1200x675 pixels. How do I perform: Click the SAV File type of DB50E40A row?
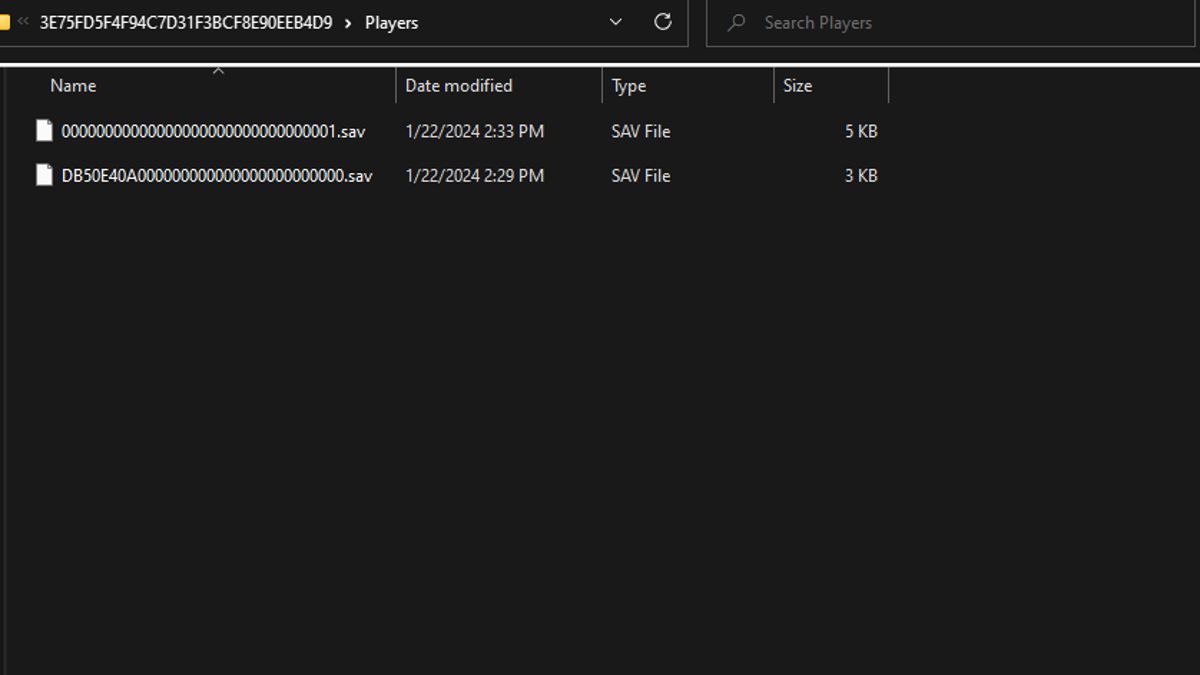tap(640, 175)
